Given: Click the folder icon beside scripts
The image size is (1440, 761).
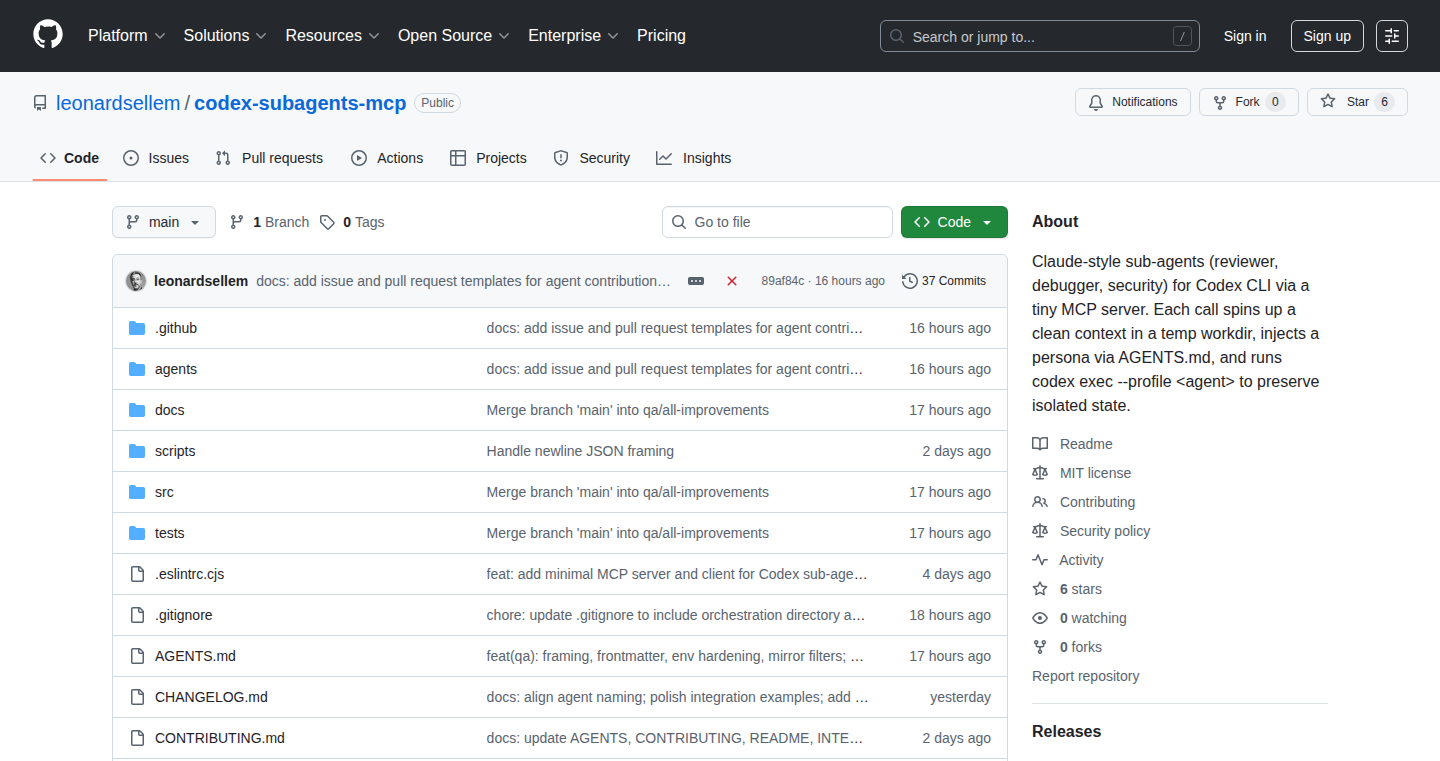Looking at the screenshot, I should (x=137, y=451).
